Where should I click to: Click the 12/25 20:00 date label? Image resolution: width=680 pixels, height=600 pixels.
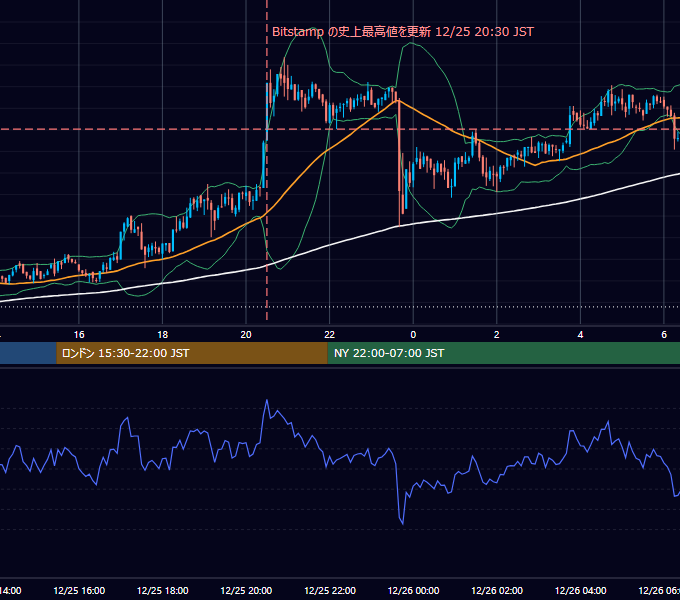click(246, 590)
